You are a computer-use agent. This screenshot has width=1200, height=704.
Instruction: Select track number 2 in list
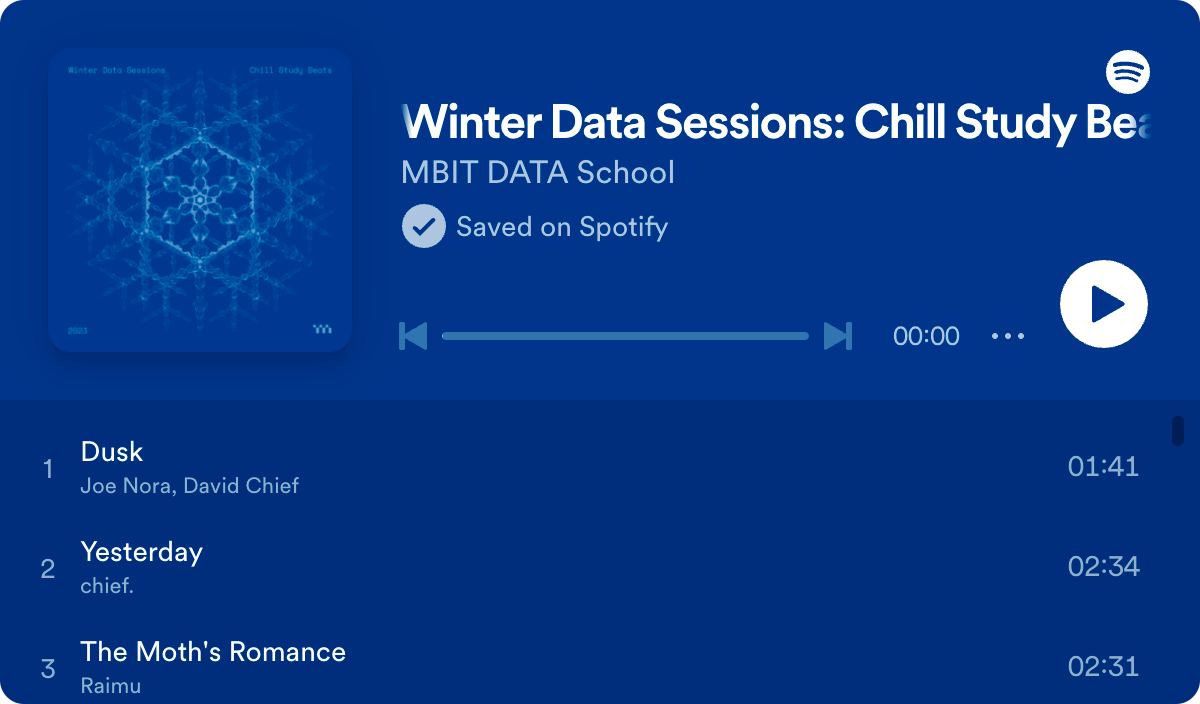tap(48, 569)
